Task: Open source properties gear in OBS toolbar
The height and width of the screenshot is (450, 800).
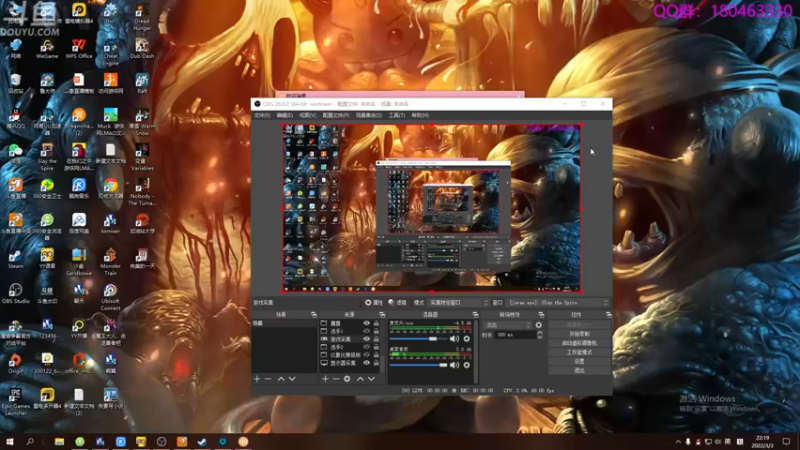Action: (373, 303)
